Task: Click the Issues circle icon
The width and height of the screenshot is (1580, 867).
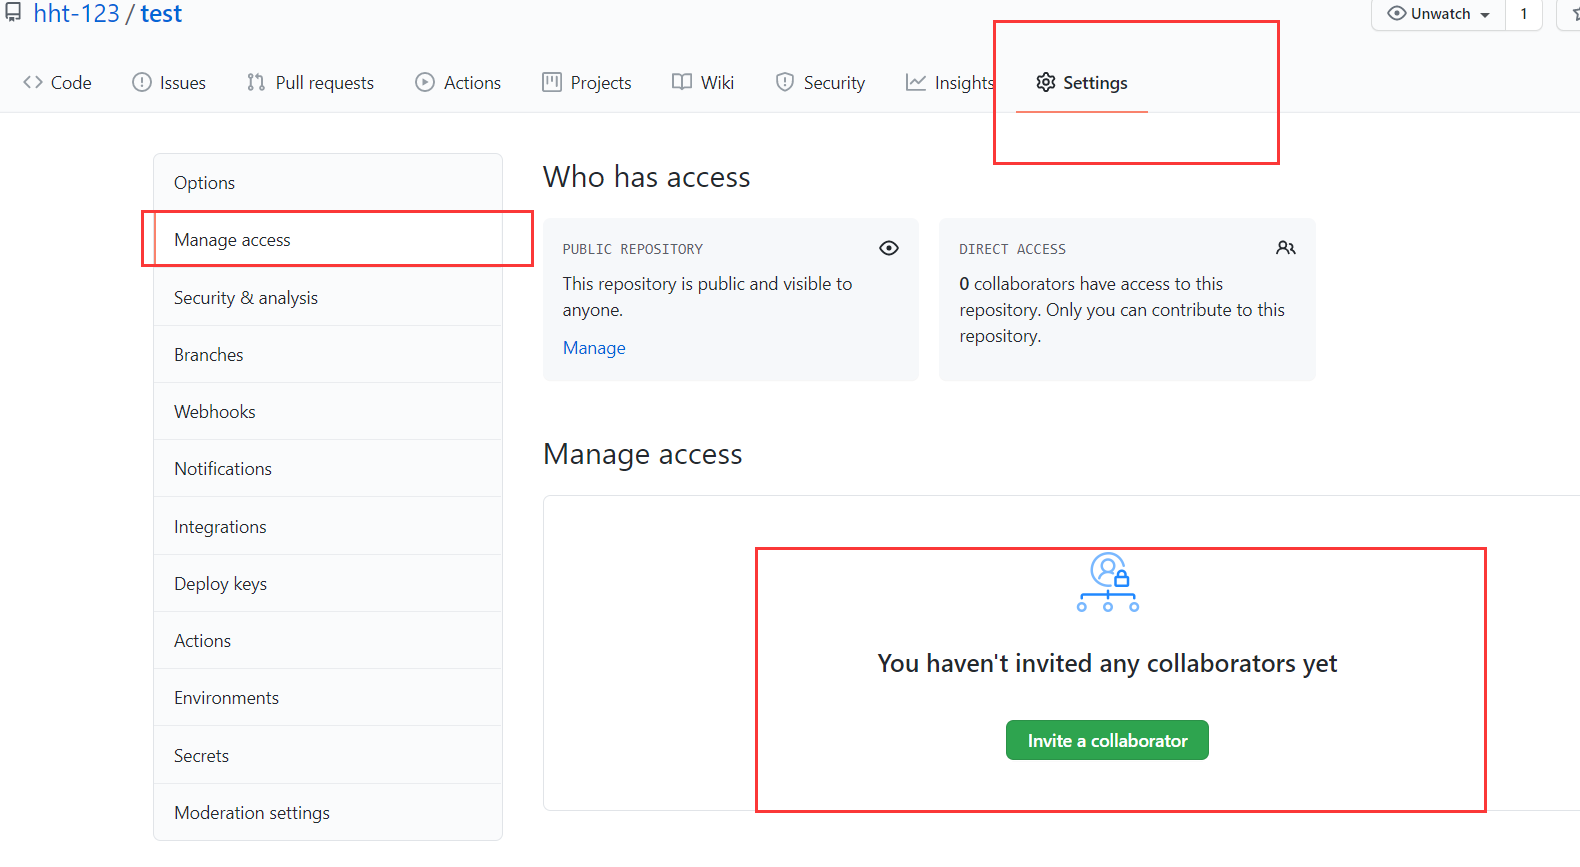Action: (142, 82)
